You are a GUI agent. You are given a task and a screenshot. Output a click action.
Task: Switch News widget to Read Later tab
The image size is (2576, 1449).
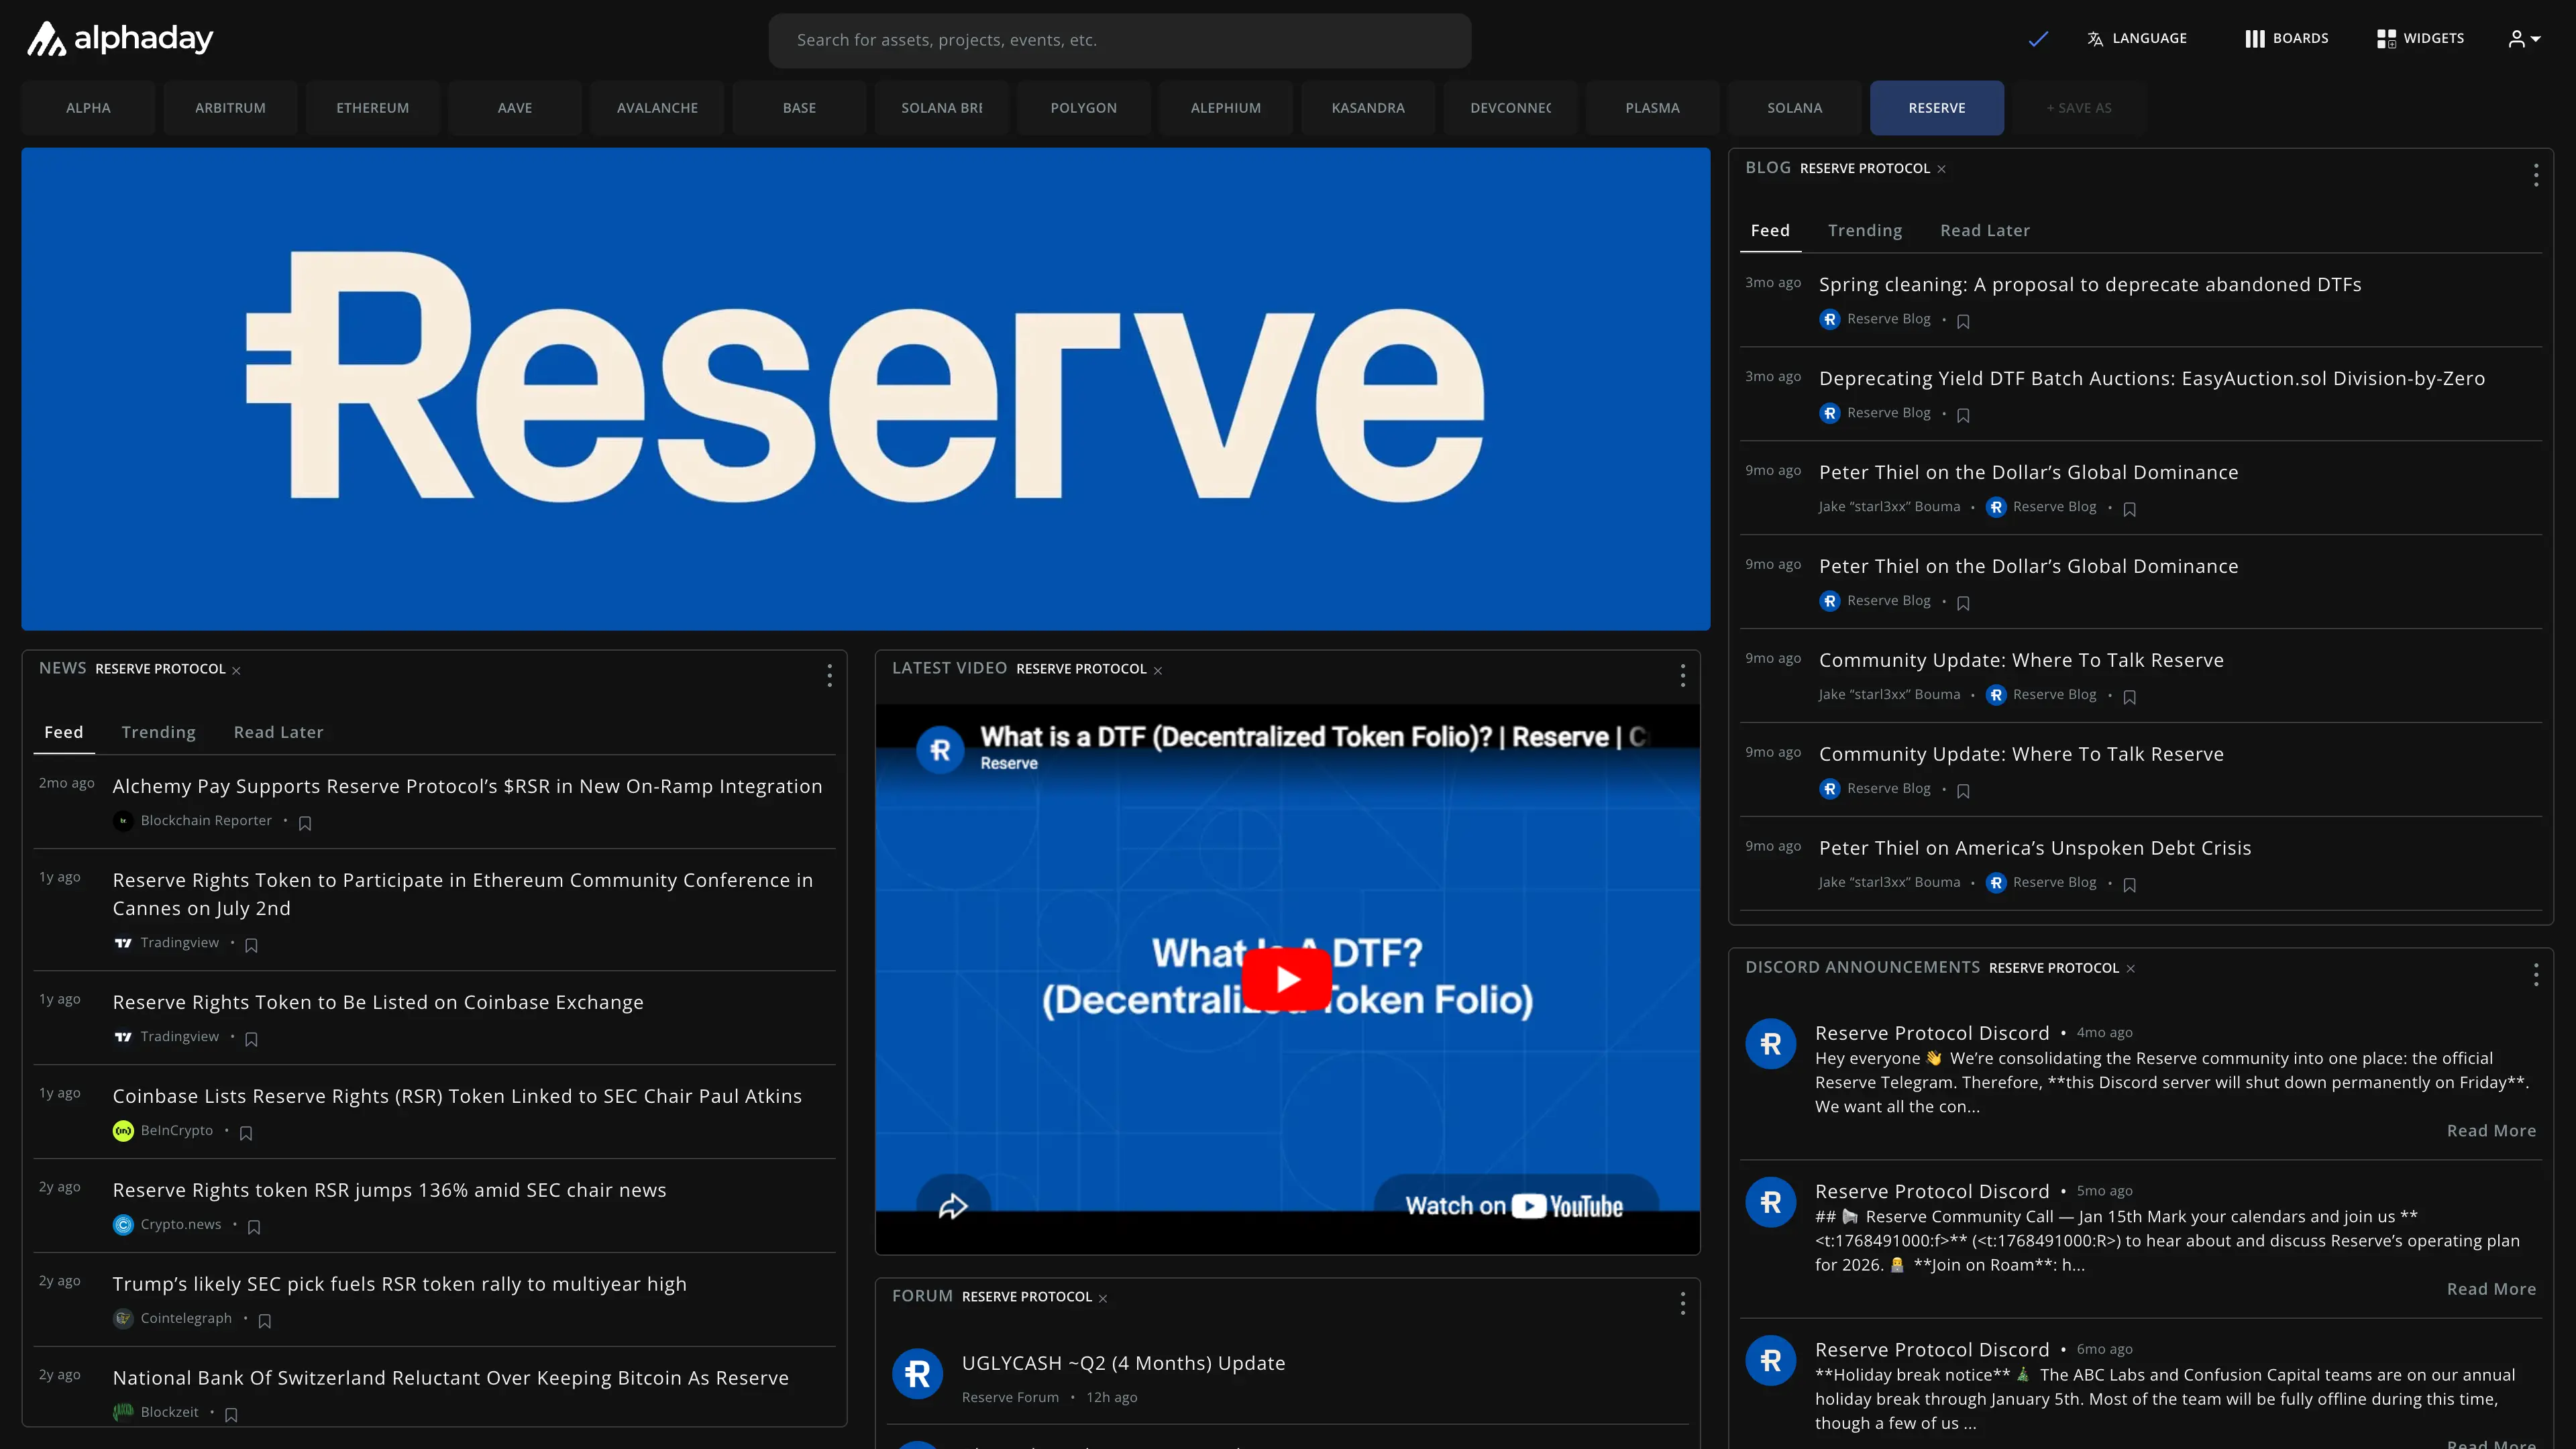pyautogui.click(x=279, y=733)
